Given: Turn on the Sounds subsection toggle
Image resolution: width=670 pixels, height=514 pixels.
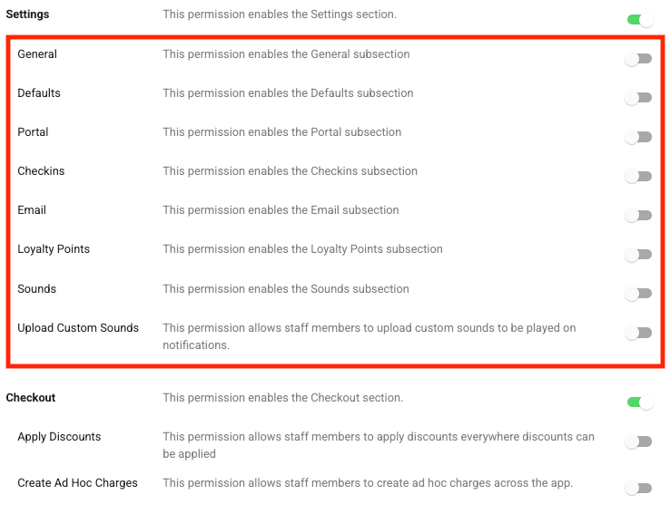Looking at the screenshot, I should coord(638,294).
